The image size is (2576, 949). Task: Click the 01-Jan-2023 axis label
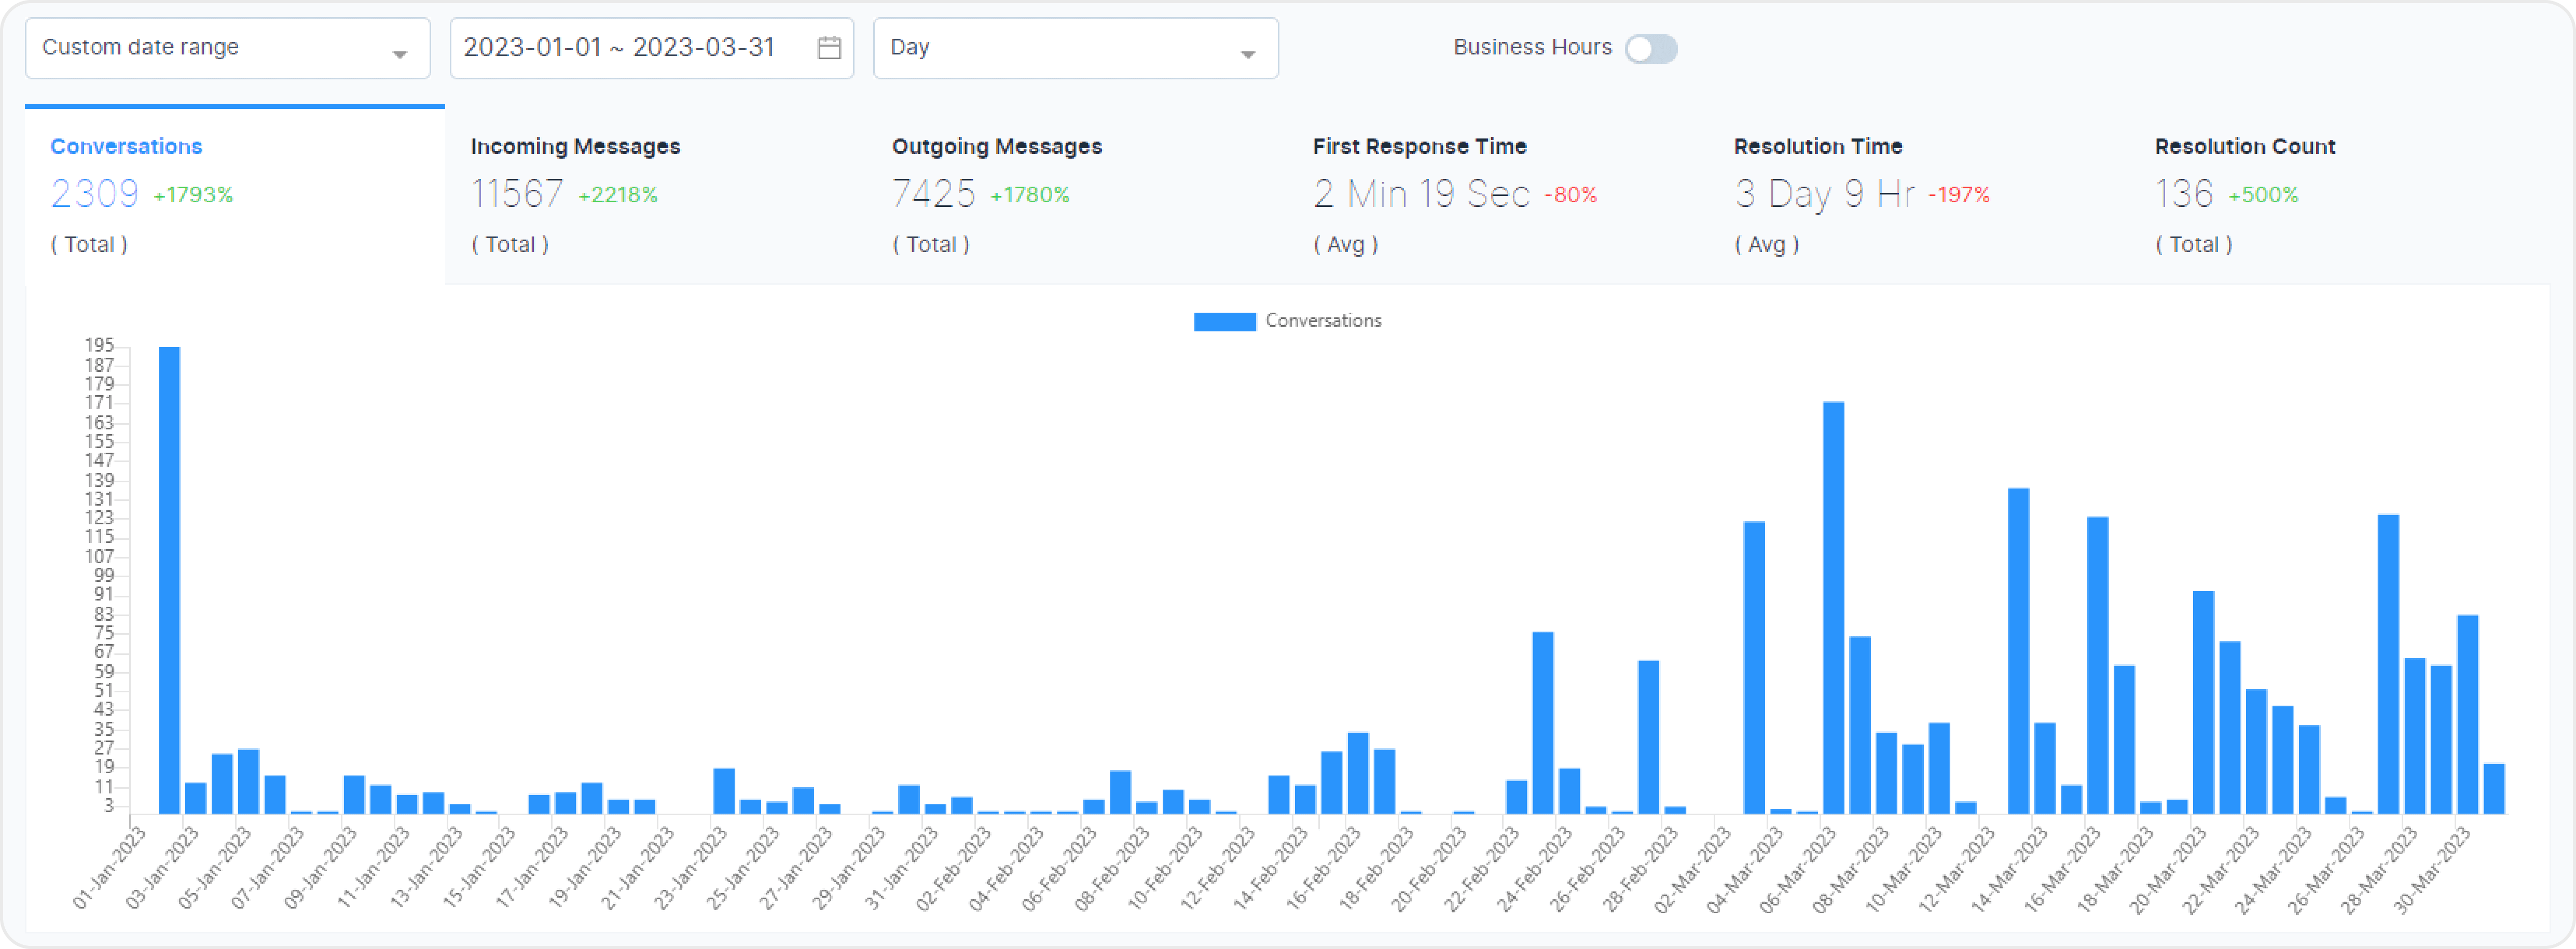coord(110,868)
